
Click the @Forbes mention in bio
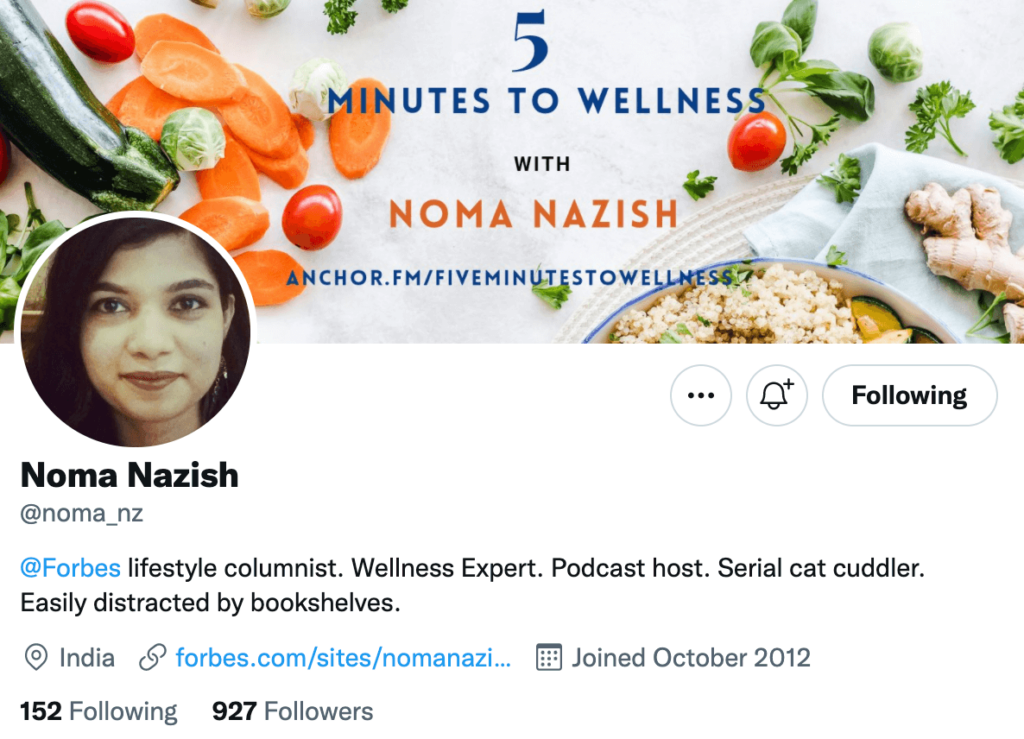pos(71,568)
